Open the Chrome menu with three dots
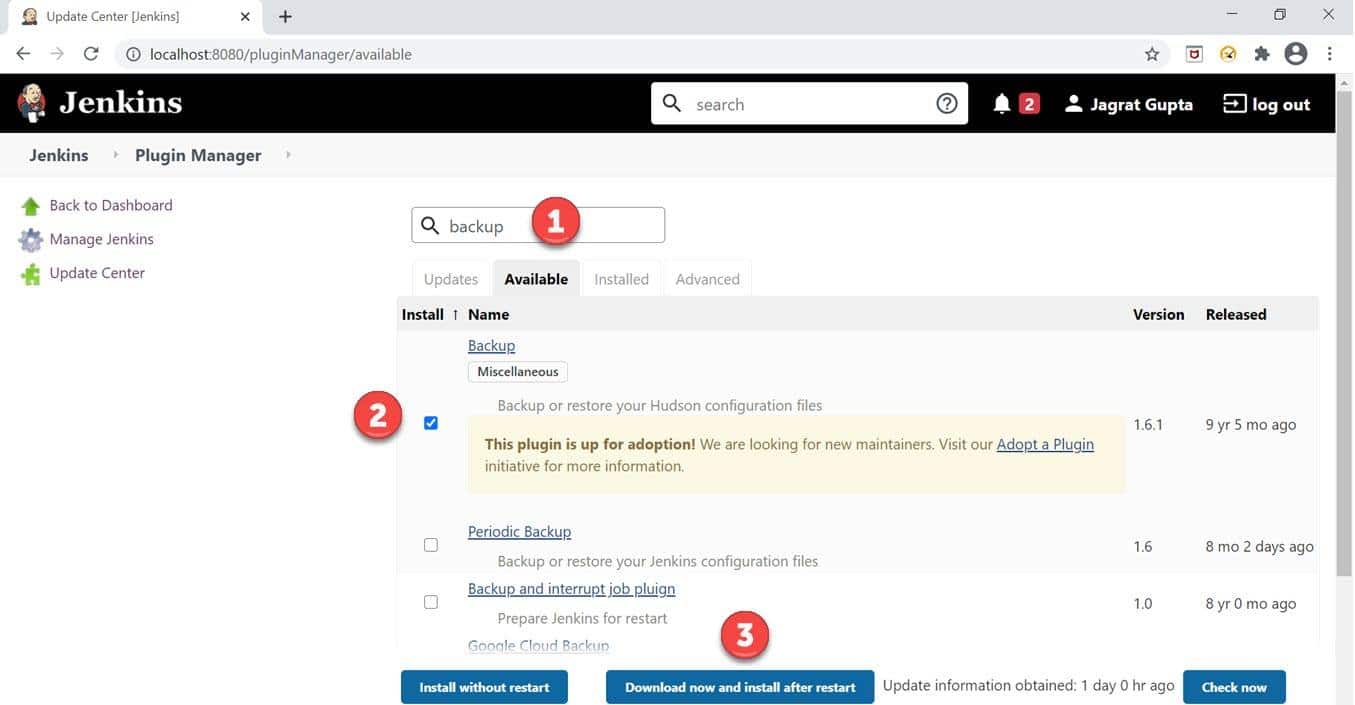1355x705 pixels. pyautogui.click(x=1330, y=53)
